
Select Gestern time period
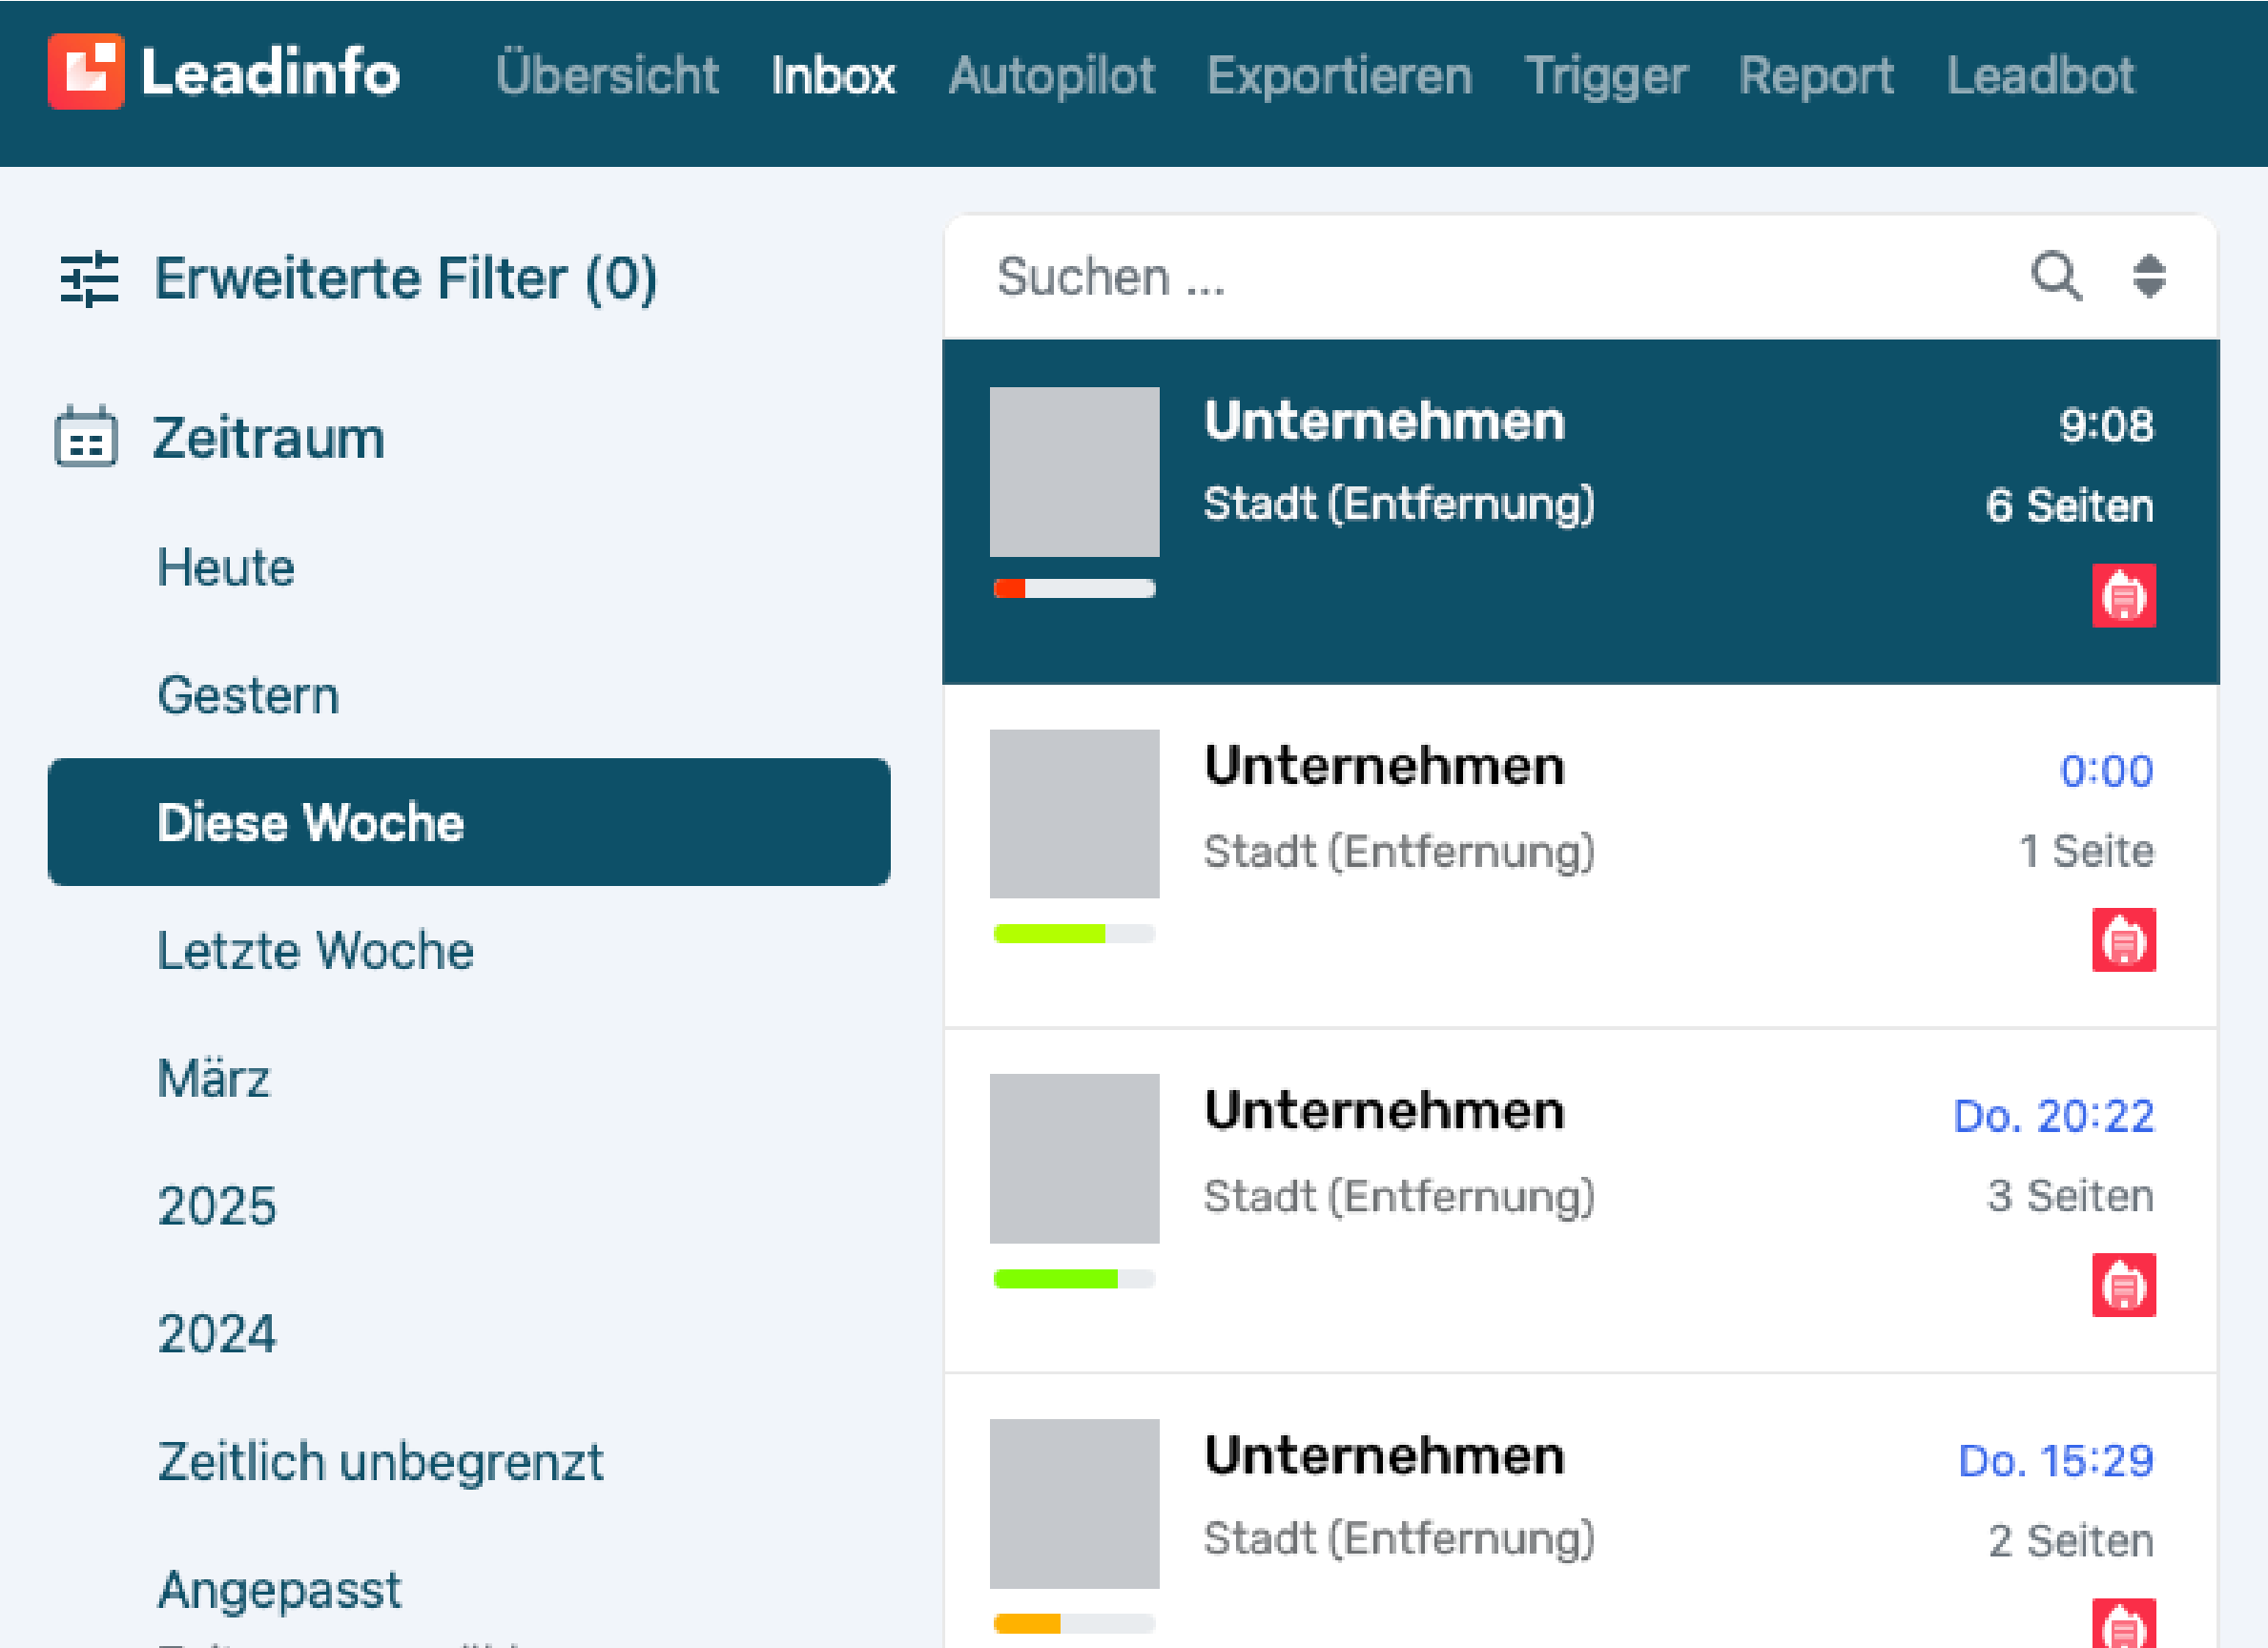tap(248, 695)
